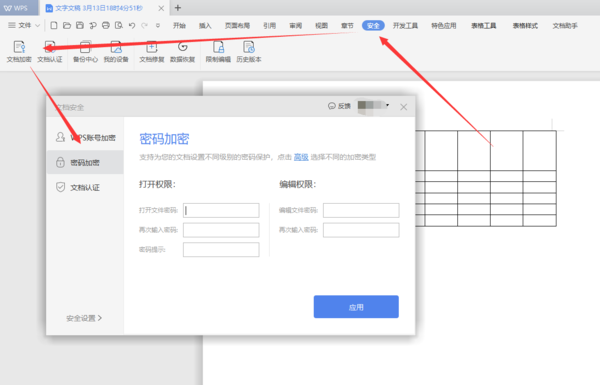Image resolution: width=600 pixels, height=385 pixels.
Task: Open 历史版本 version history
Action: pos(249,52)
